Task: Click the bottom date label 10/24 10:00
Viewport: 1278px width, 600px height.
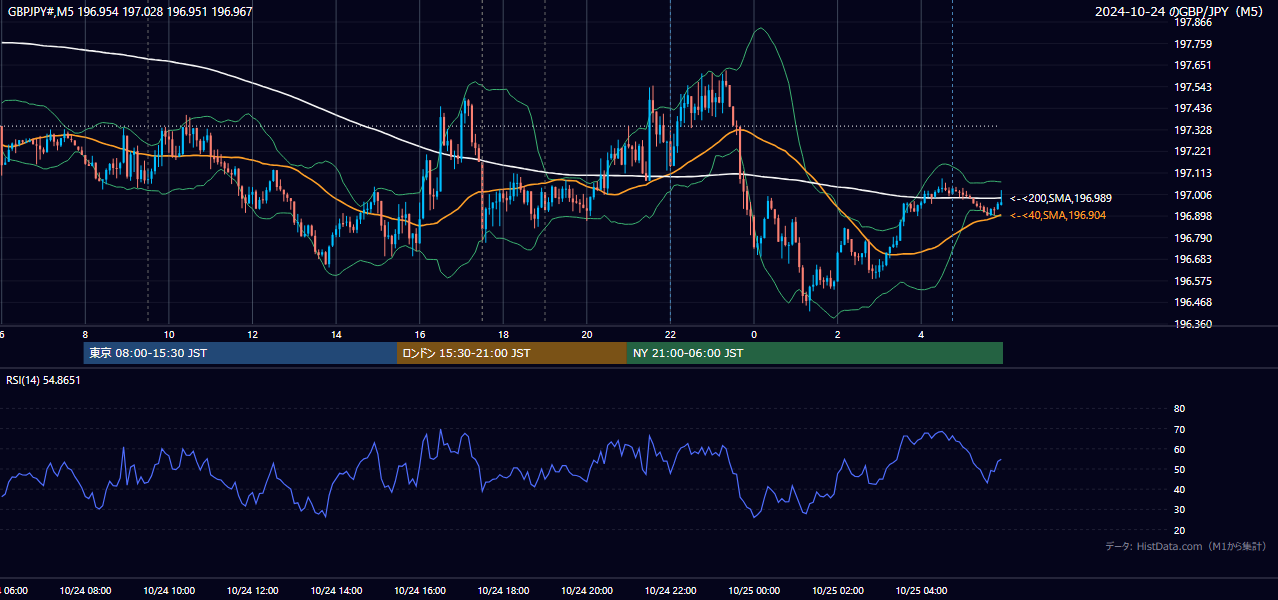Action: (x=169, y=591)
